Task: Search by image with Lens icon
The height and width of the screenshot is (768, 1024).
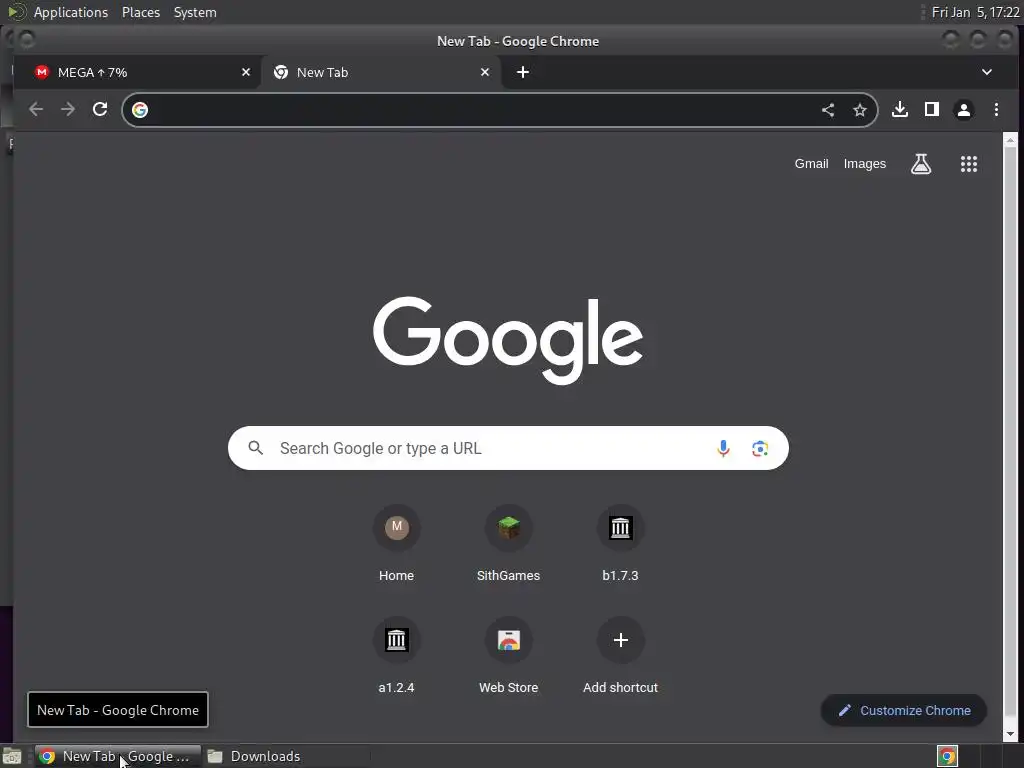Action: (x=760, y=449)
